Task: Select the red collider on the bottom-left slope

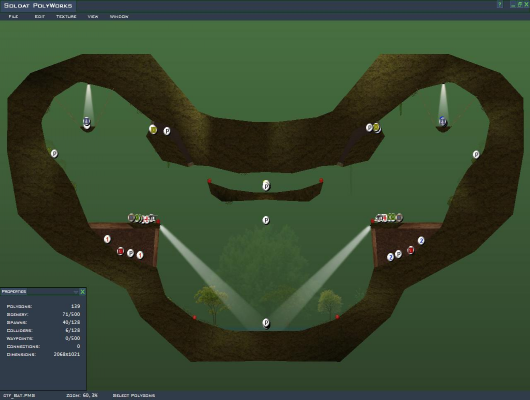Action: click(x=194, y=317)
